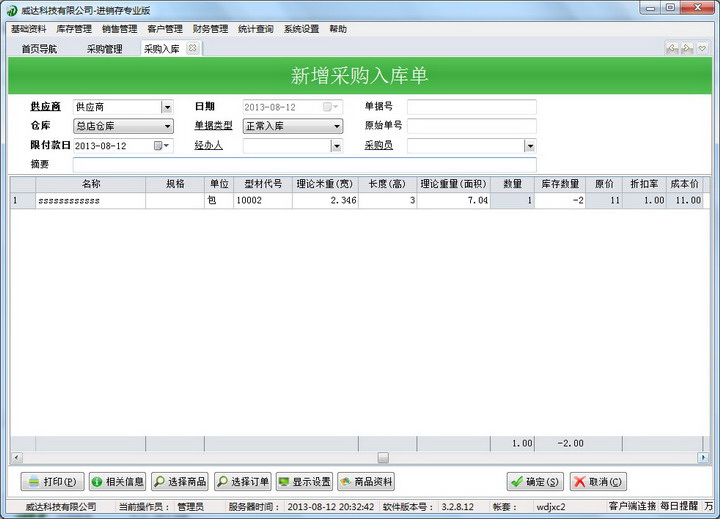Open the 基础资料 menu
720x519 pixels.
pyautogui.click(x=28, y=29)
